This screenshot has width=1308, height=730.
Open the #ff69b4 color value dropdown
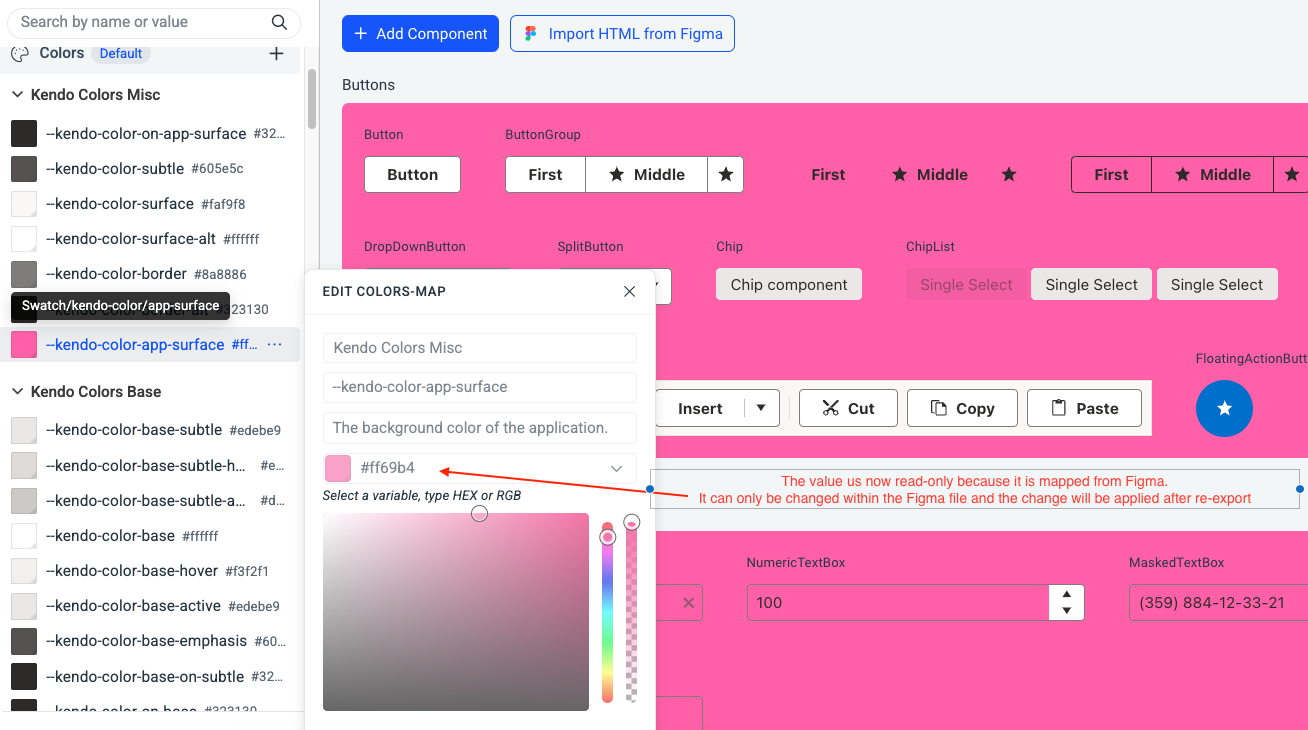pos(617,468)
